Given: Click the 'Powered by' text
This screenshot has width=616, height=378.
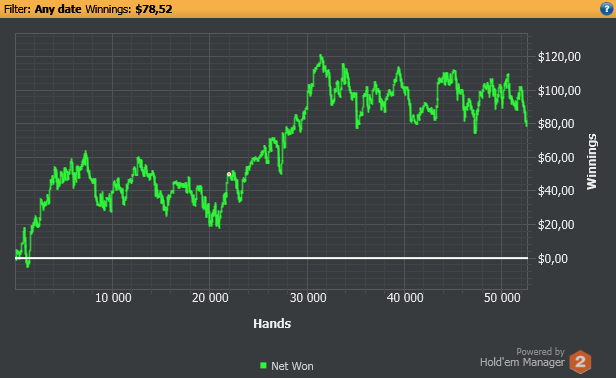Looking at the screenshot, I should pos(540,352).
